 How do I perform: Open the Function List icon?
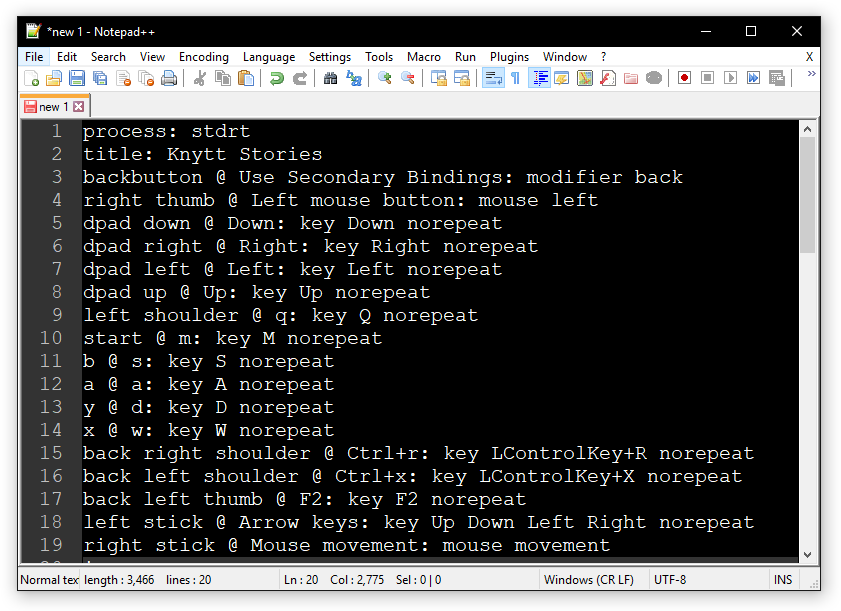[x=608, y=78]
